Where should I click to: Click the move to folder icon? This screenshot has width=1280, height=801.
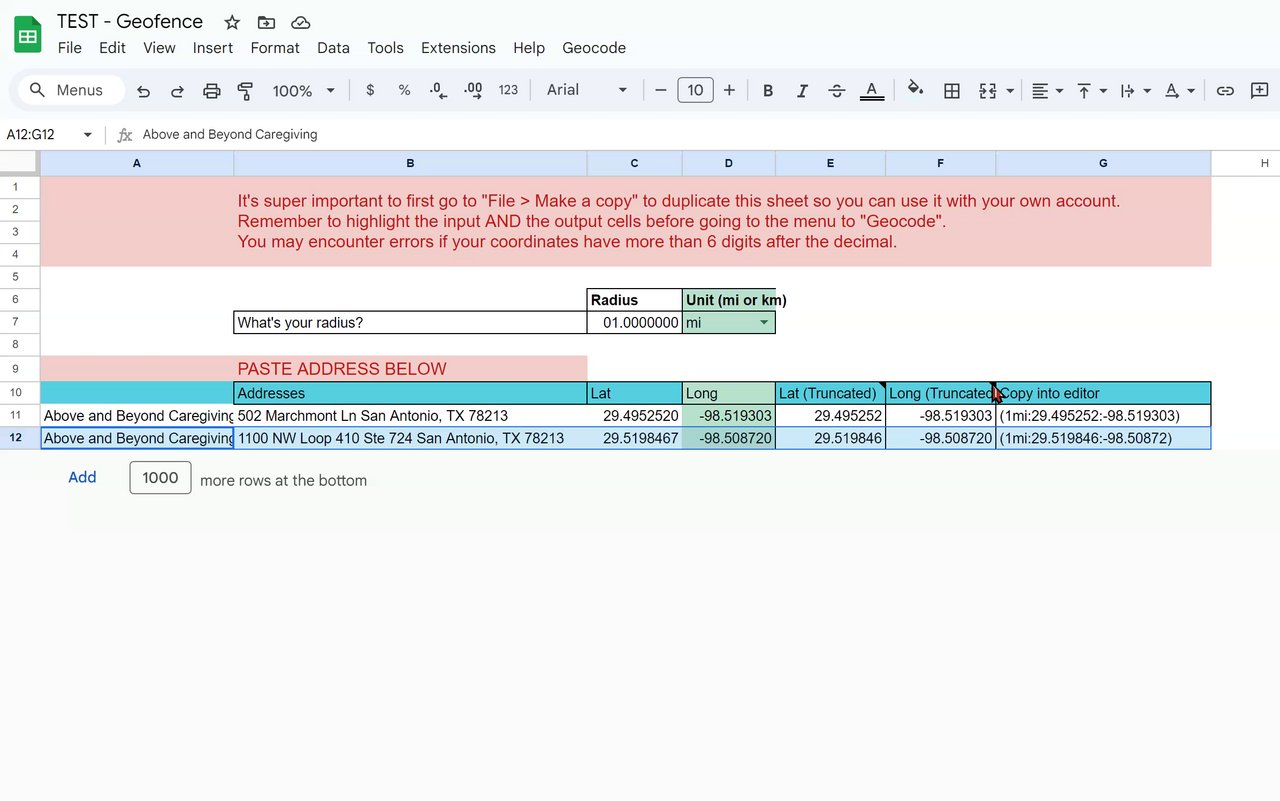click(x=266, y=22)
